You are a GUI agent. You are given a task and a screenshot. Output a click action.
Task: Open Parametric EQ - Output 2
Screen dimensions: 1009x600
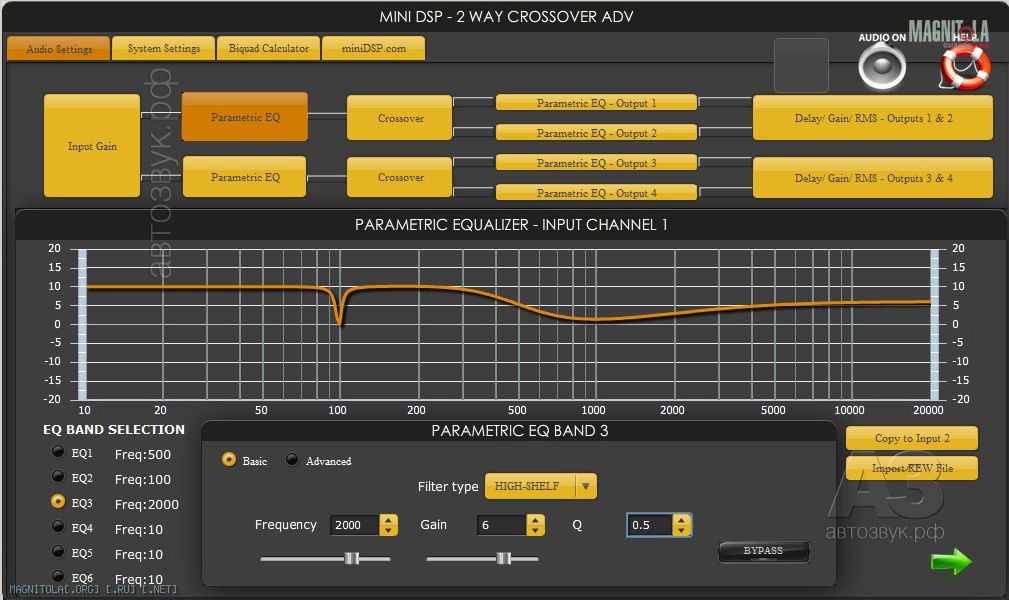point(596,133)
